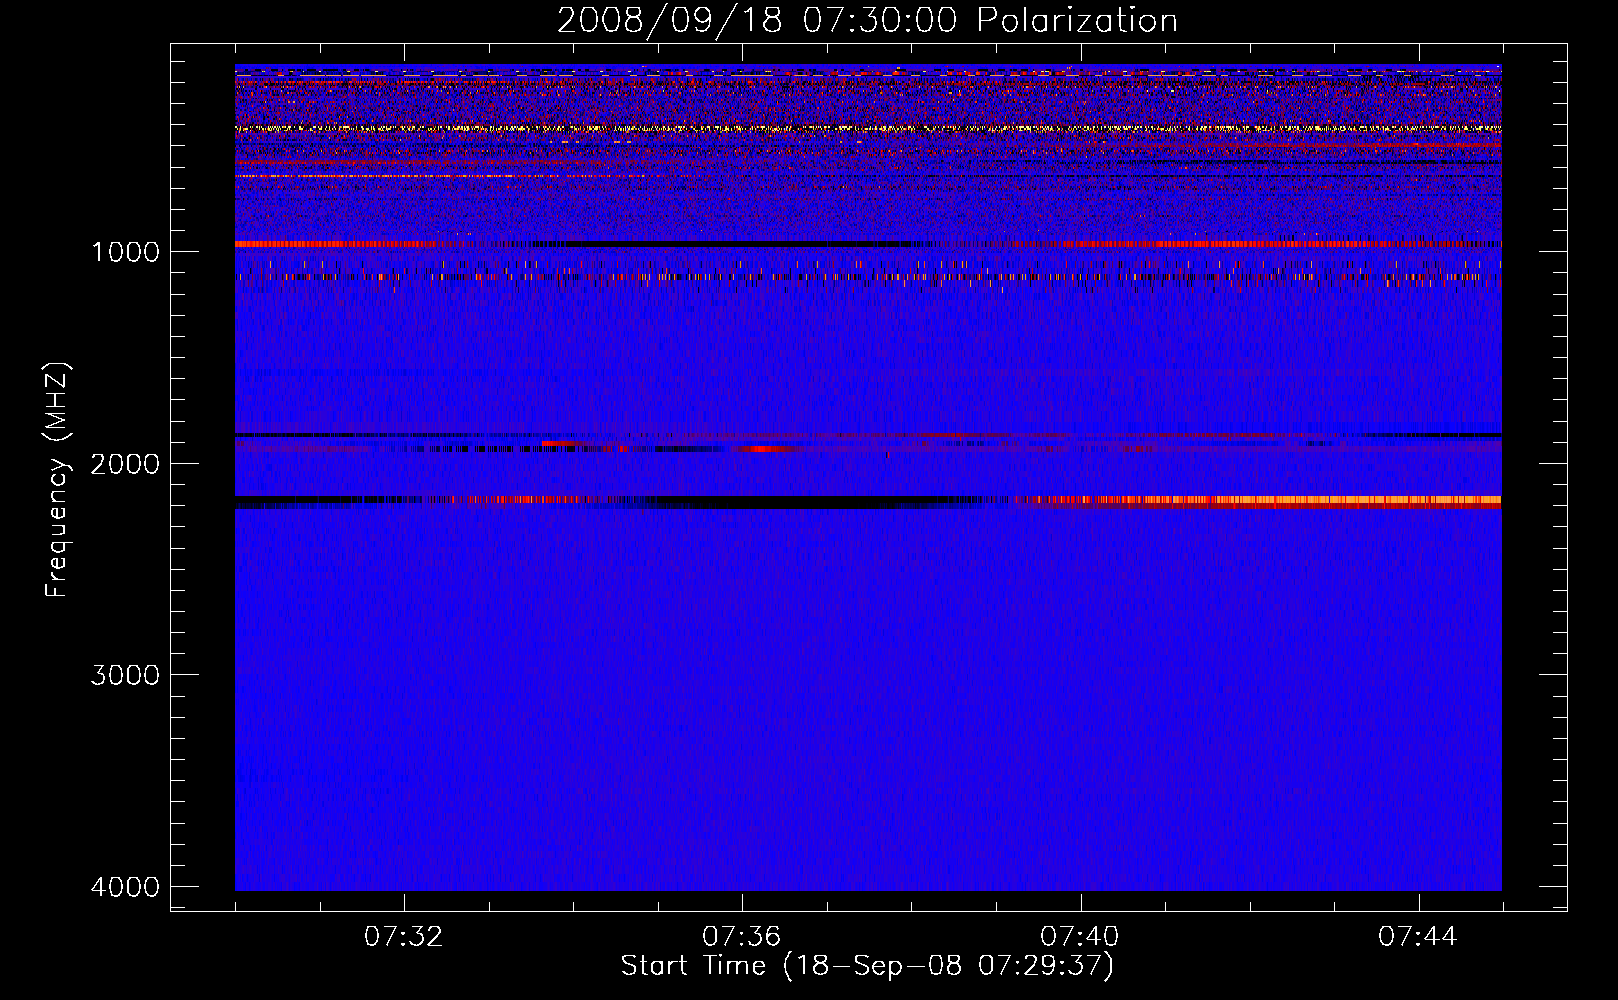
Task: Click the yellow horizontal band near 400 MHz
Action: coord(868,129)
